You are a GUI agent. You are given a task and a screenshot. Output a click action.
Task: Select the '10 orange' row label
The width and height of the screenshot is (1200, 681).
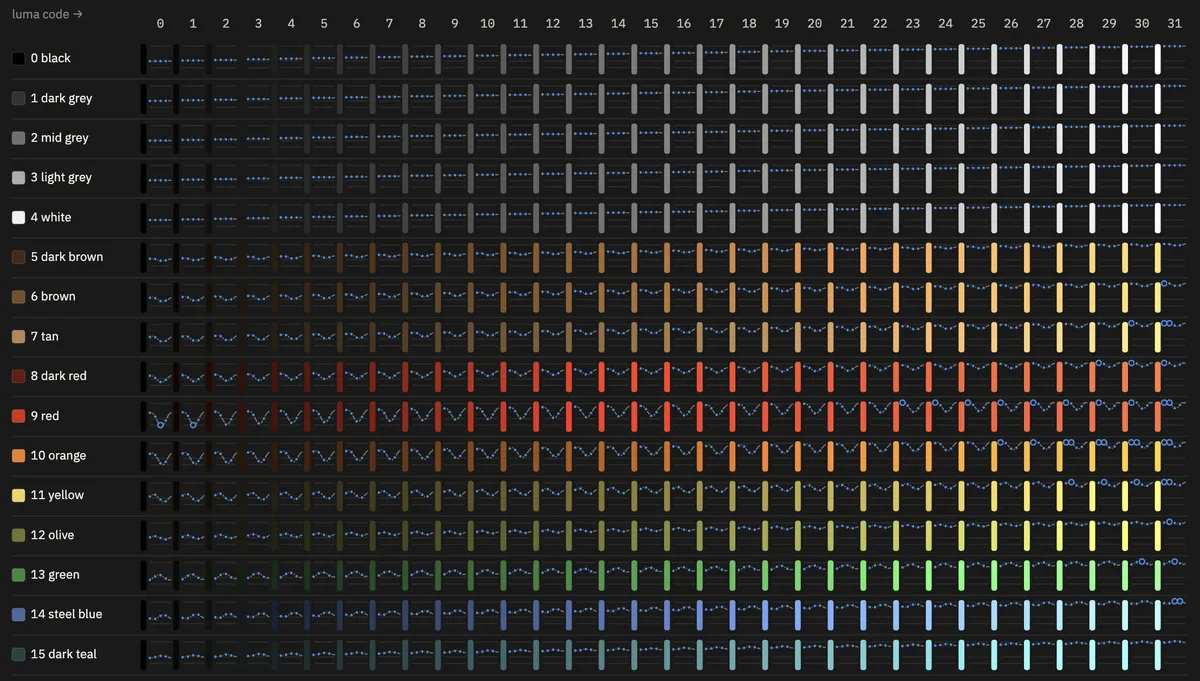(59, 456)
